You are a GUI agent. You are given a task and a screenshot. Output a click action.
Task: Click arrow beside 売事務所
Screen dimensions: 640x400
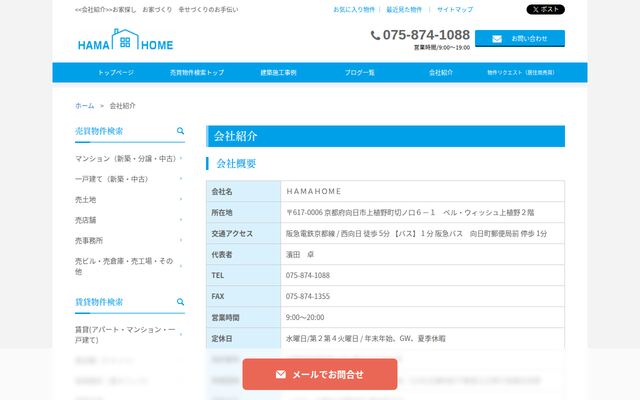click(181, 240)
